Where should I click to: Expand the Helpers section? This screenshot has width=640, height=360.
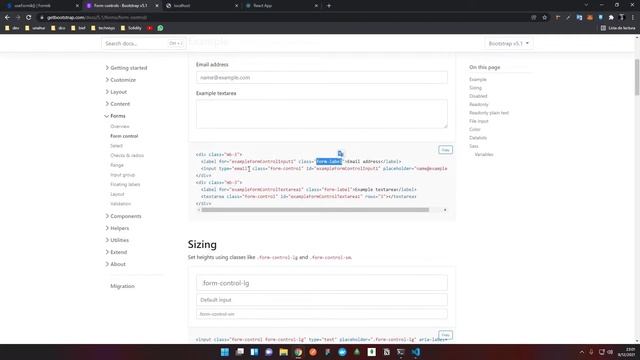point(117,228)
